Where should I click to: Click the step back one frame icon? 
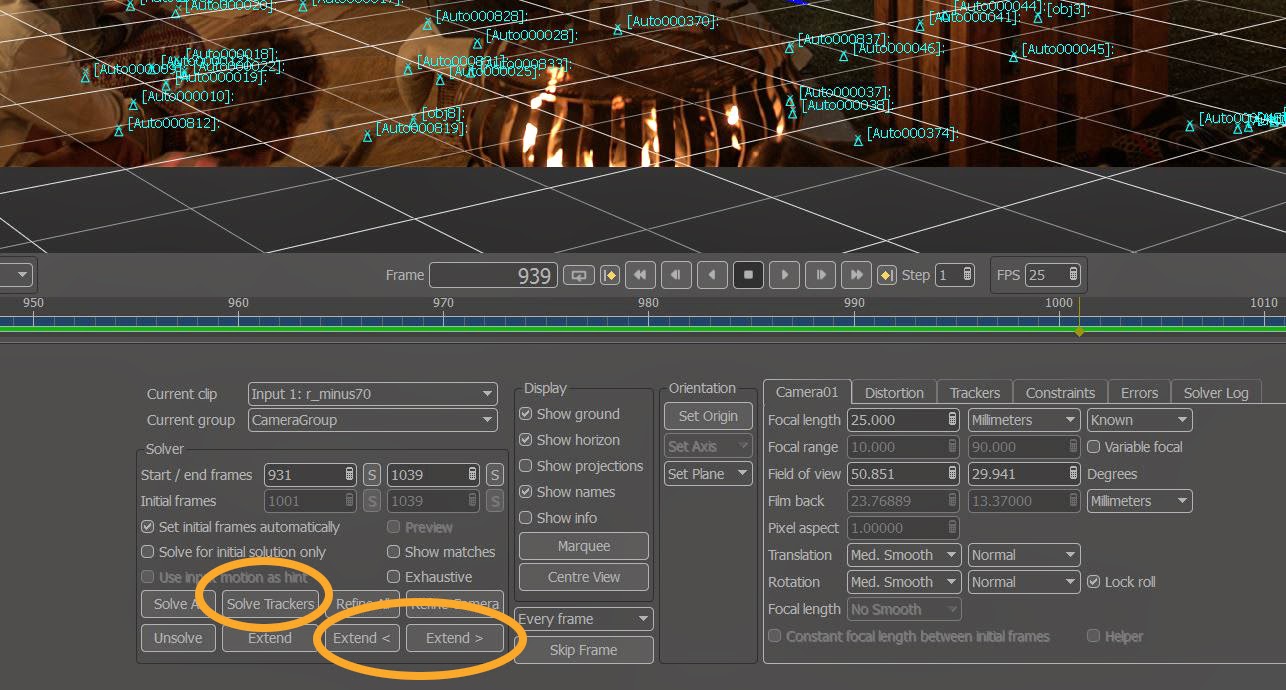point(676,275)
